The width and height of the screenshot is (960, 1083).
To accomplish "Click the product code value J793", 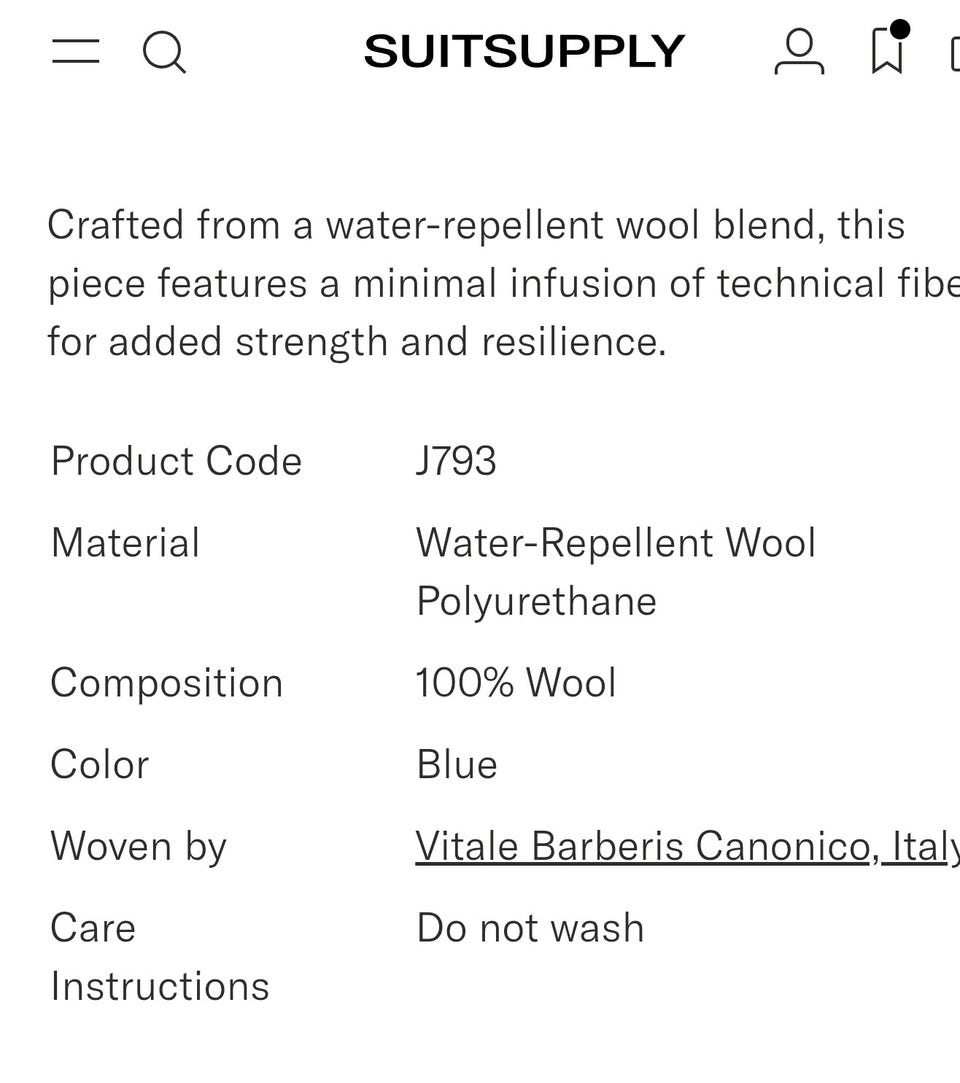I will pyautogui.click(x=456, y=461).
